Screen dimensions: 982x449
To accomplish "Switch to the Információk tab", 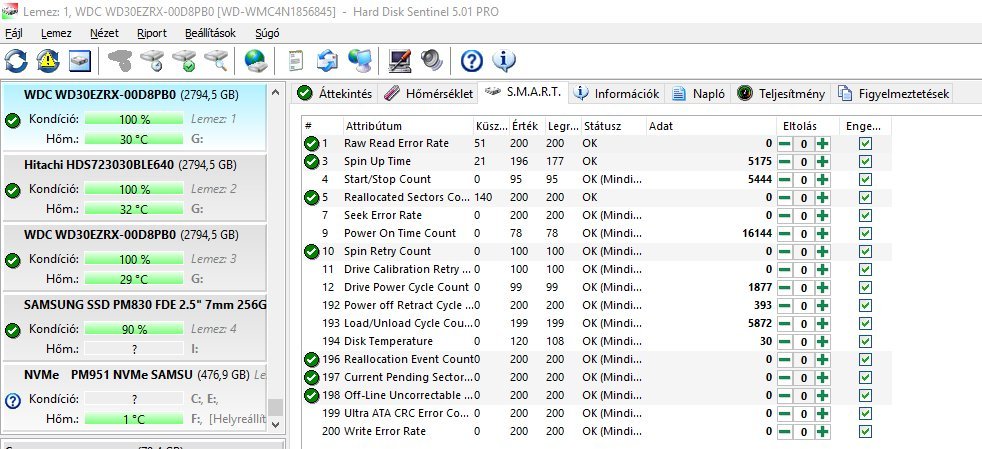I will coord(617,93).
